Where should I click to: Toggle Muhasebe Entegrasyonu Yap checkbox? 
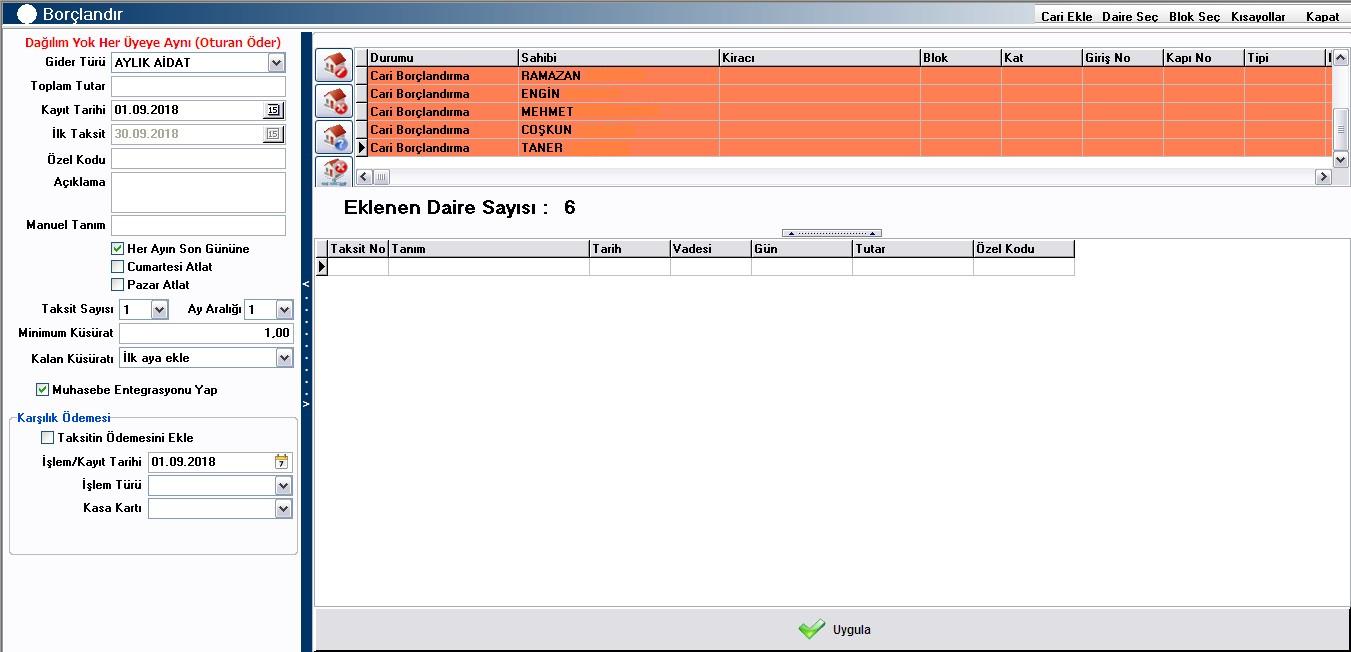pyautogui.click(x=42, y=390)
